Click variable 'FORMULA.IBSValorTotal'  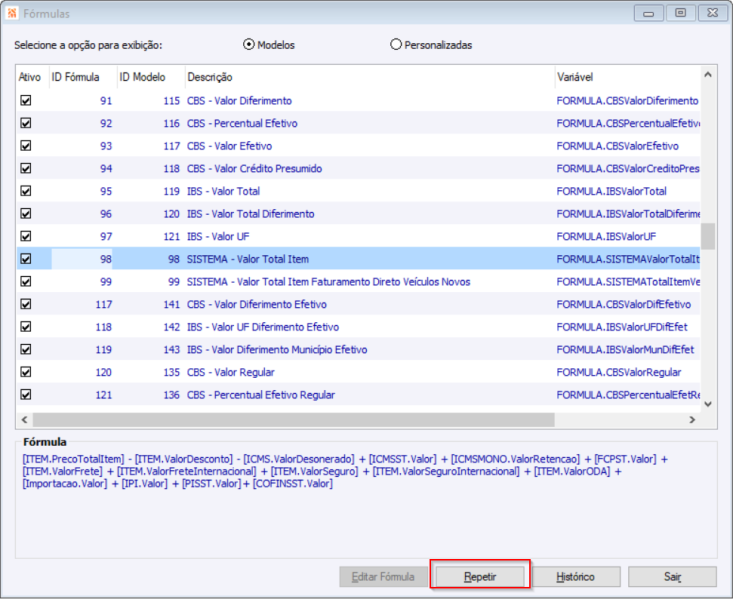pyautogui.click(x=611, y=191)
